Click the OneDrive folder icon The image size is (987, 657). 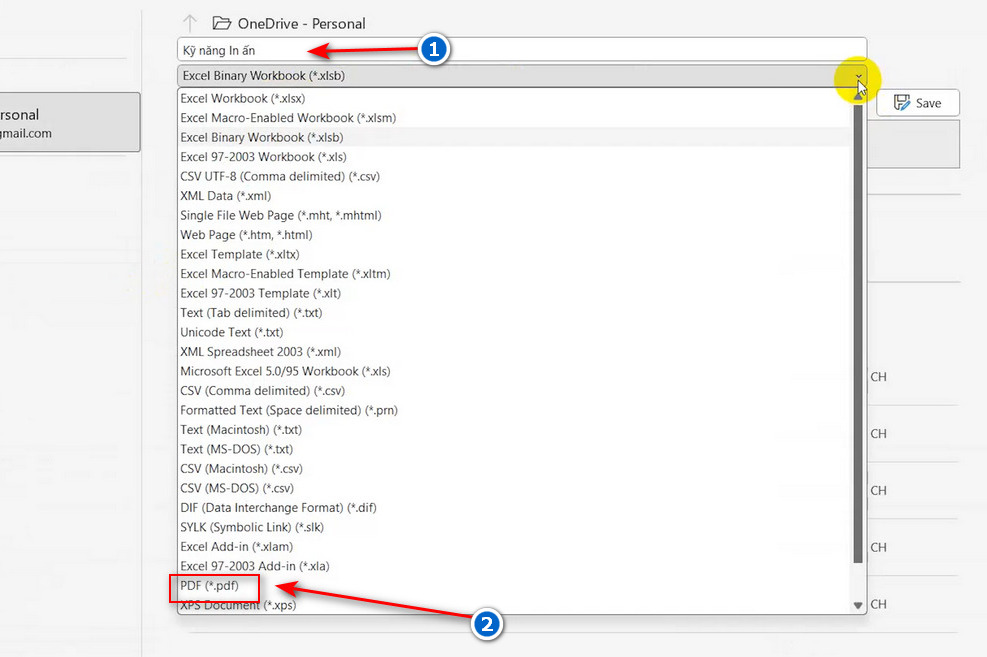(x=221, y=24)
